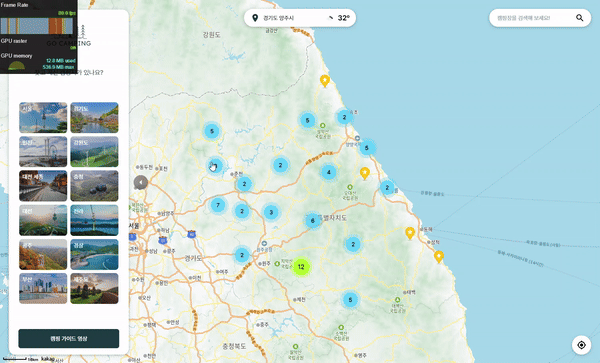Screen dimensions: 600x363
Task: Select the 부산 skyline thumbnail
Action: 43,288
